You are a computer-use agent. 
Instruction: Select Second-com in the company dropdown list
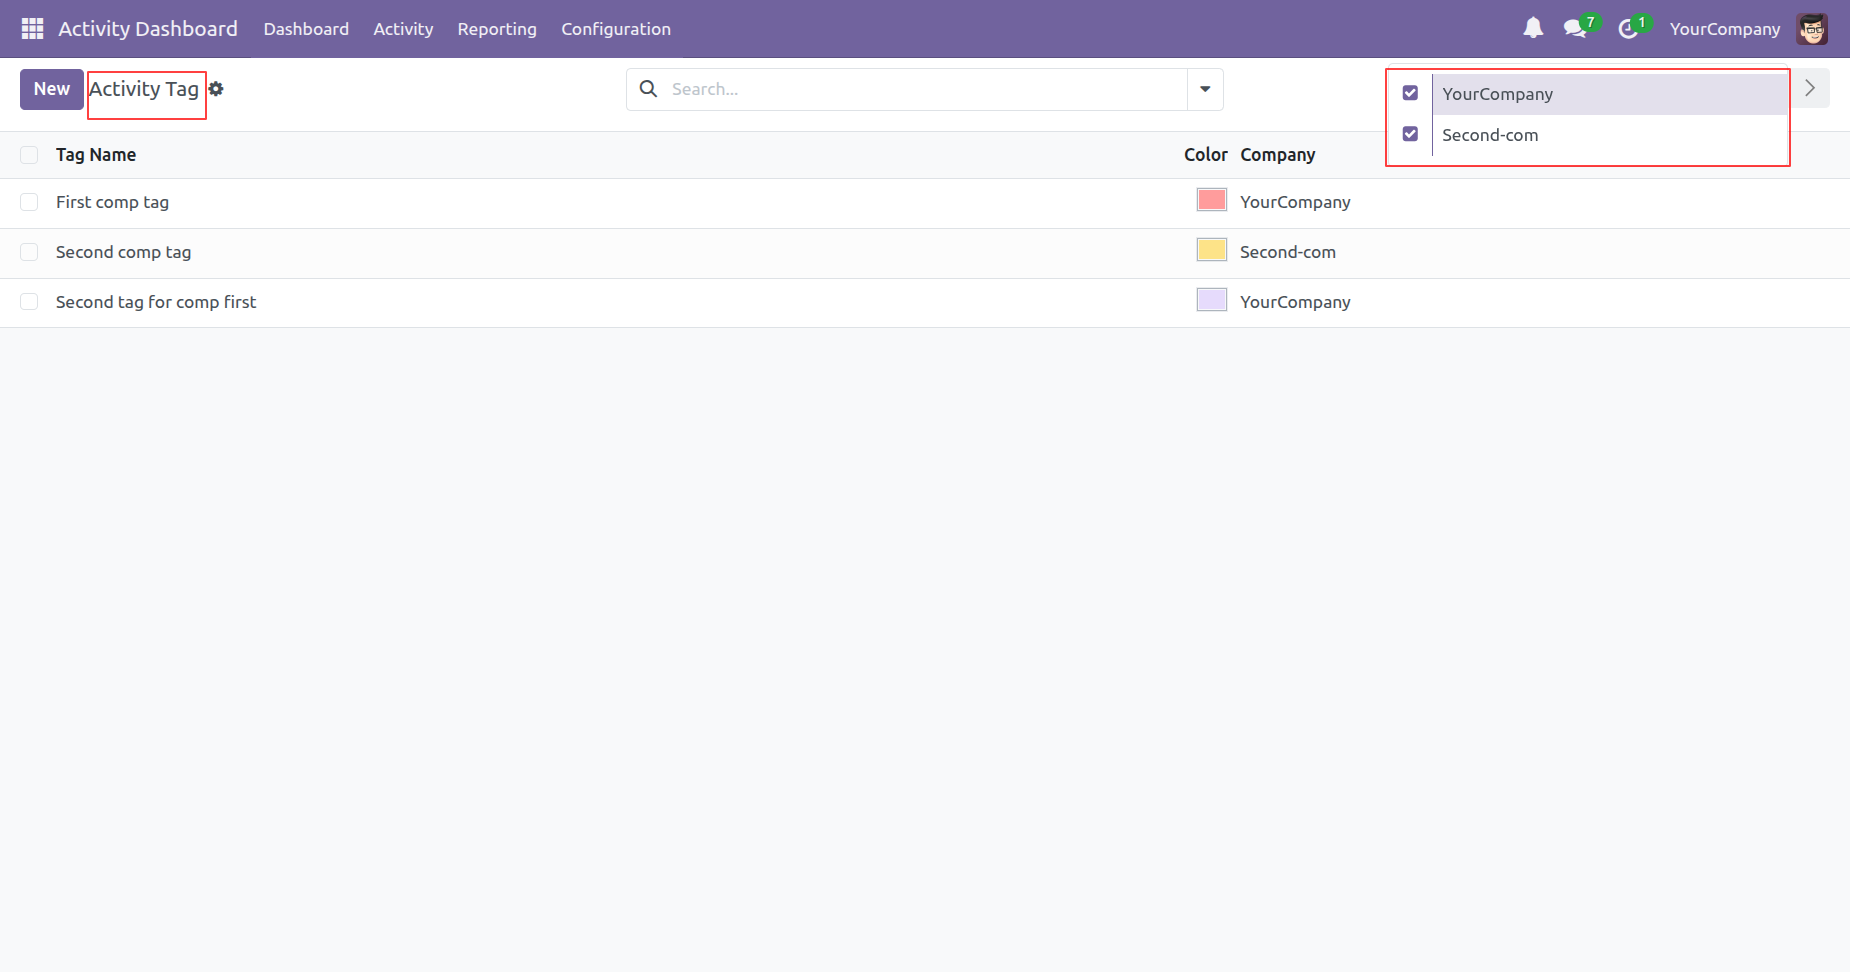[x=1609, y=135]
